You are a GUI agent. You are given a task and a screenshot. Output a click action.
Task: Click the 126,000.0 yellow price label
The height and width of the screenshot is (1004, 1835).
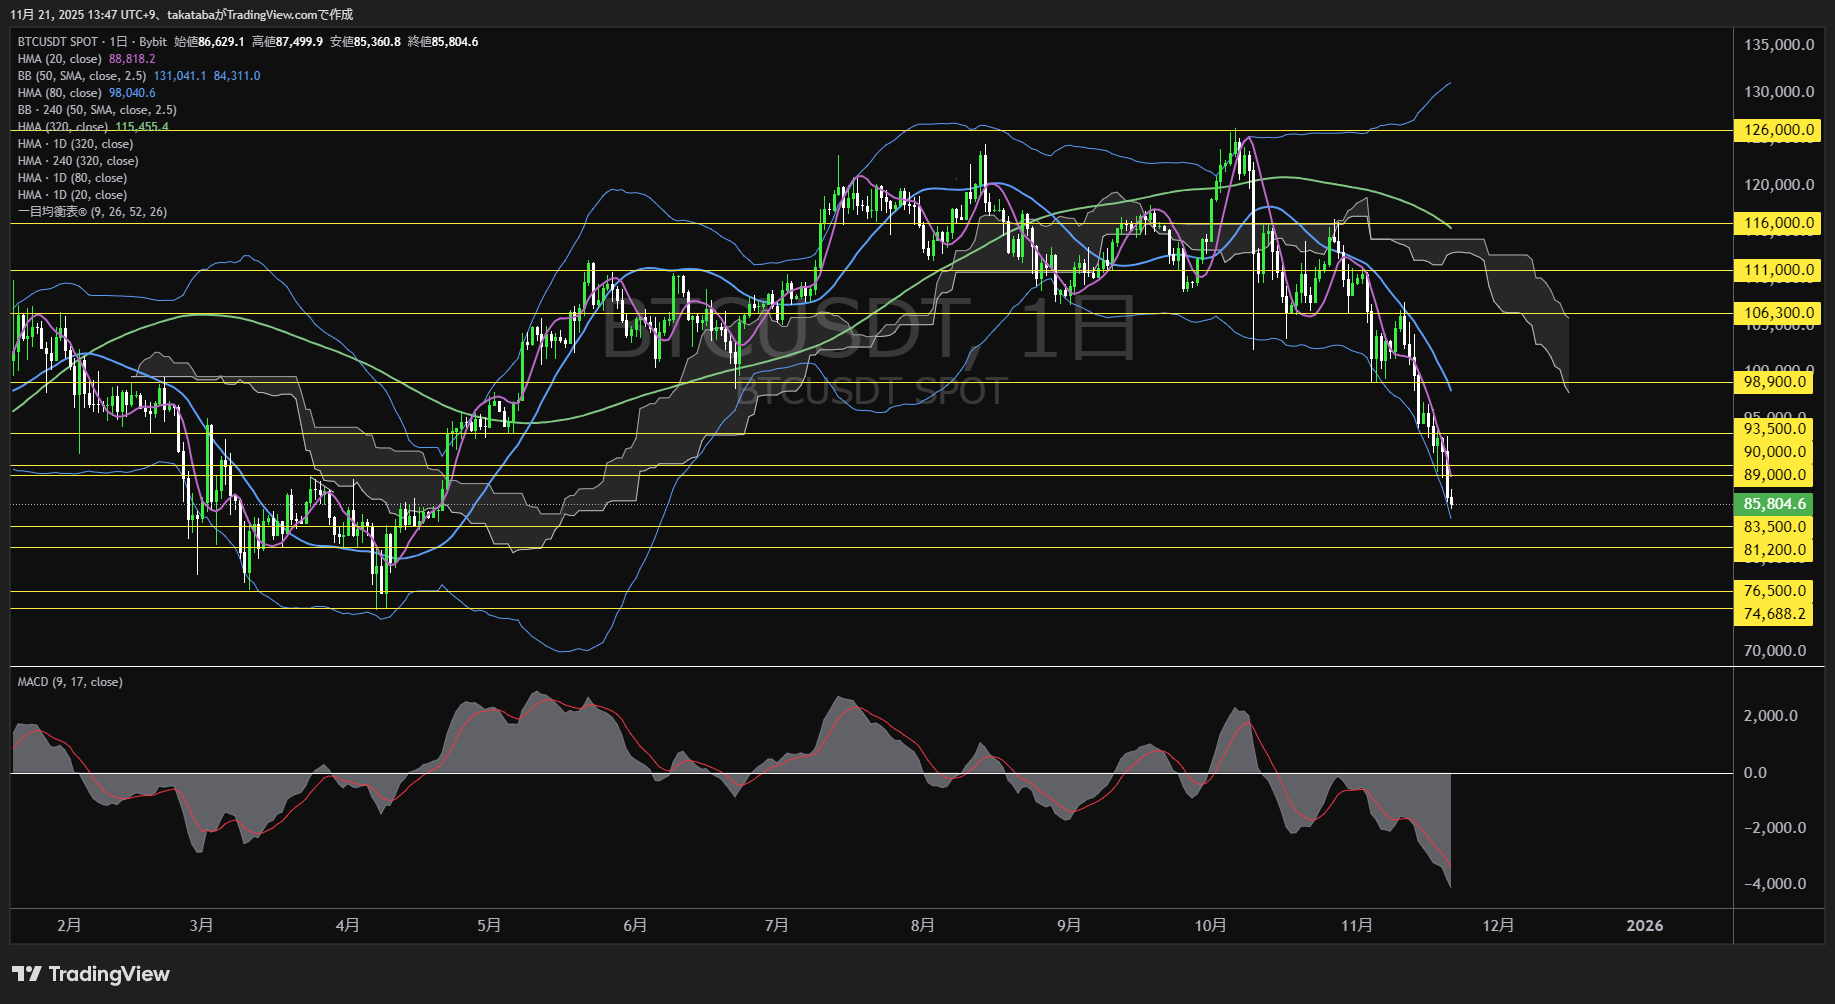(x=1775, y=130)
